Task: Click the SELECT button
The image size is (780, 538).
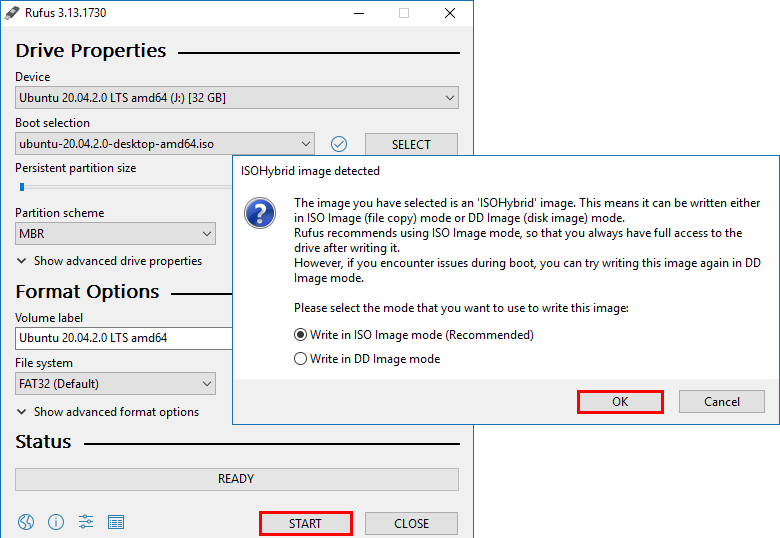Action: click(x=411, y=144)
